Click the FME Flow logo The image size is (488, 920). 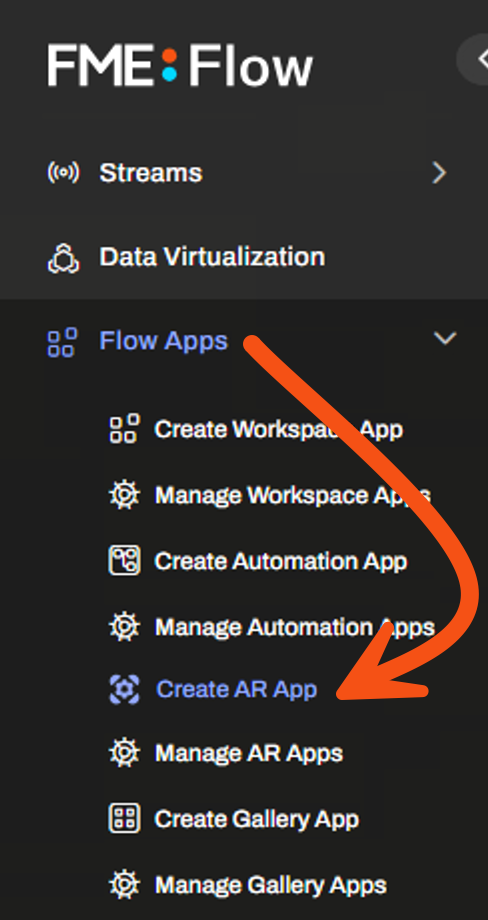coord(180,66)
